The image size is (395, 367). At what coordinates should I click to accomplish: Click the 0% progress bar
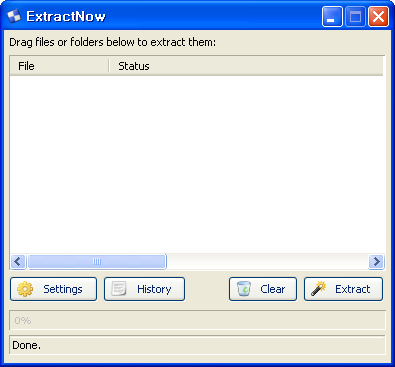(197, 320)
